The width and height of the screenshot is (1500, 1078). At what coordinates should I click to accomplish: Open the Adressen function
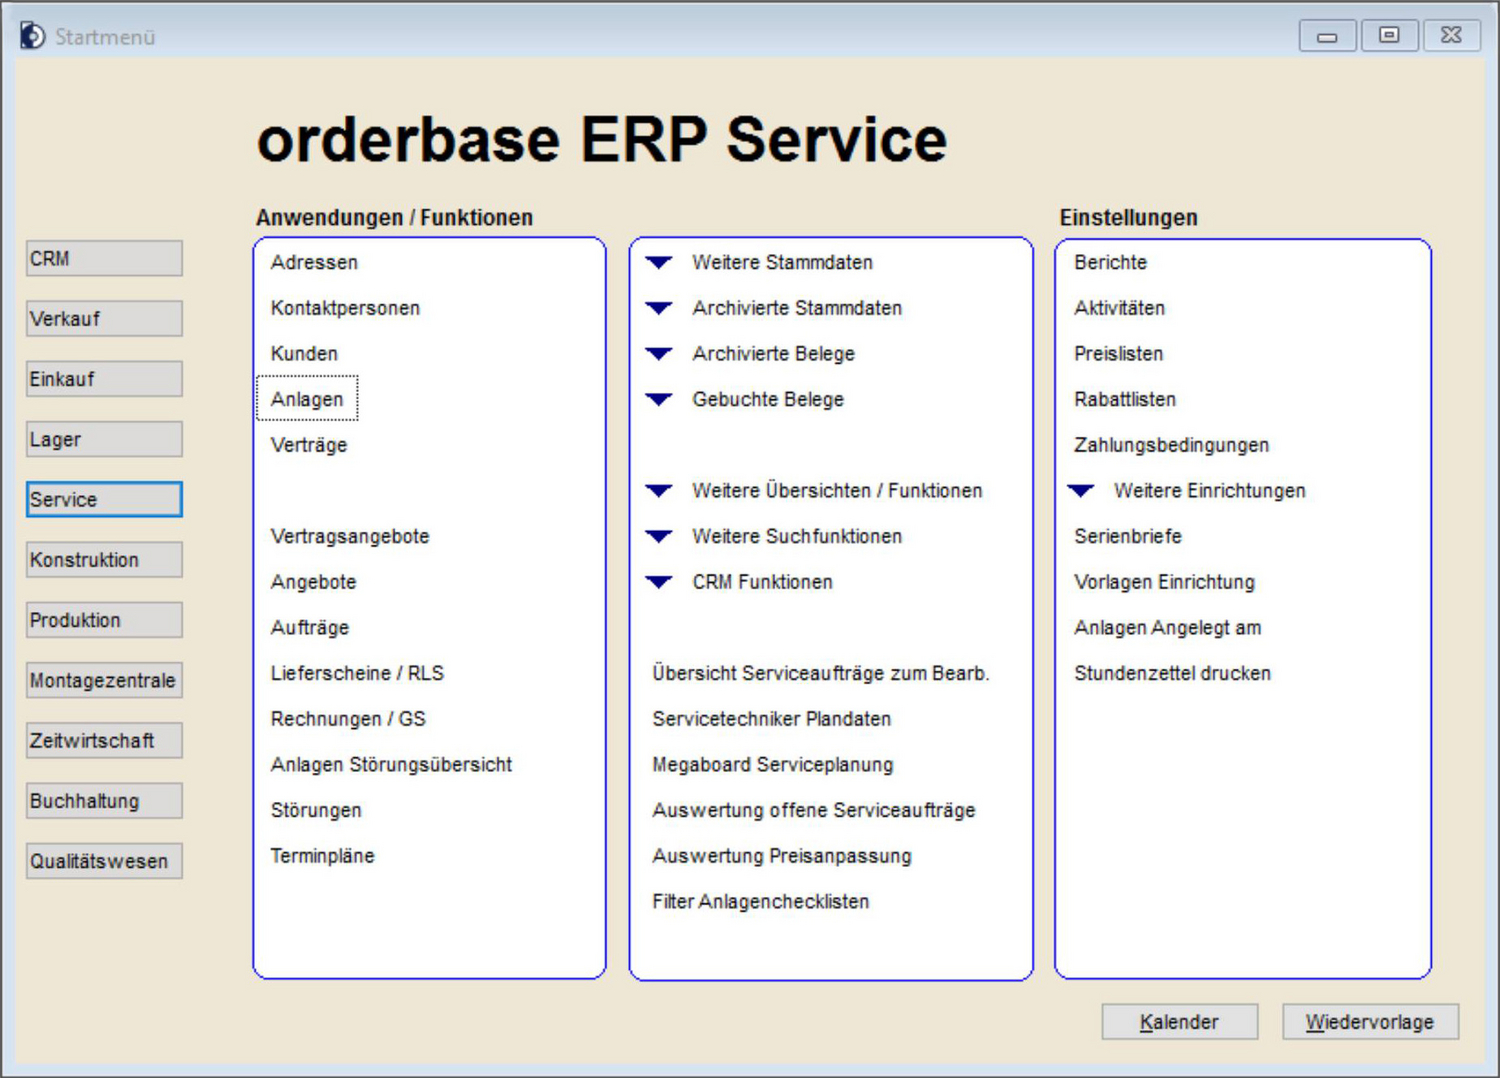314,262
